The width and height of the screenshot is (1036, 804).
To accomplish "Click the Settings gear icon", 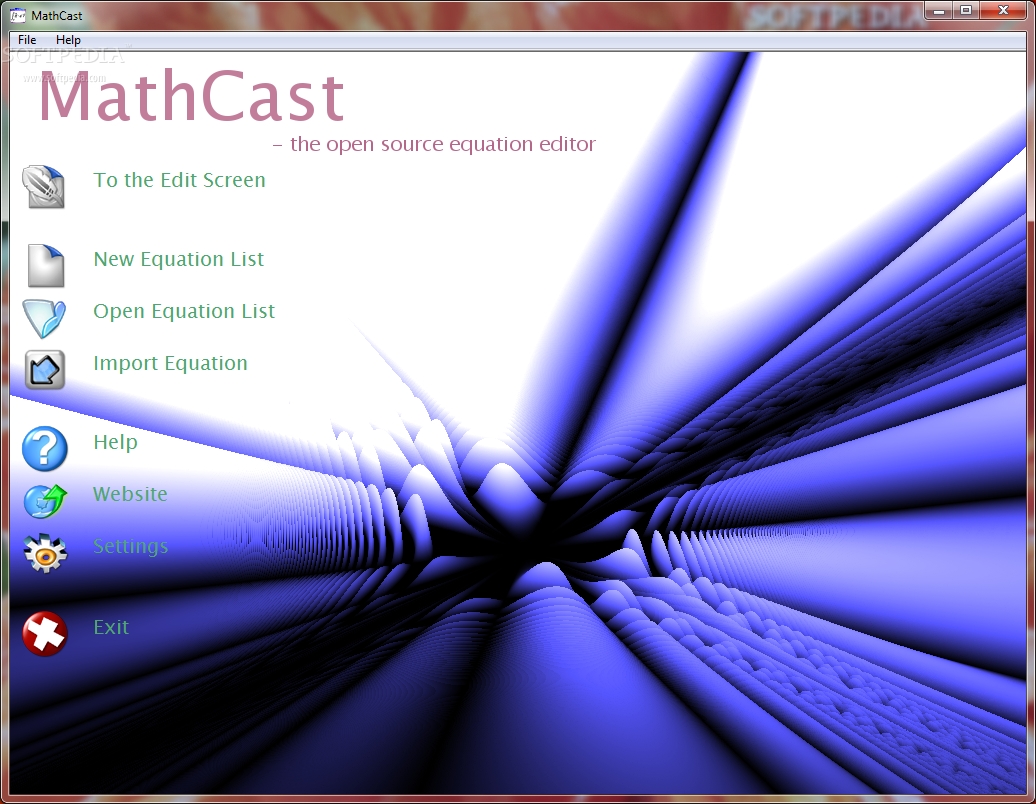I will coord(45,553).
